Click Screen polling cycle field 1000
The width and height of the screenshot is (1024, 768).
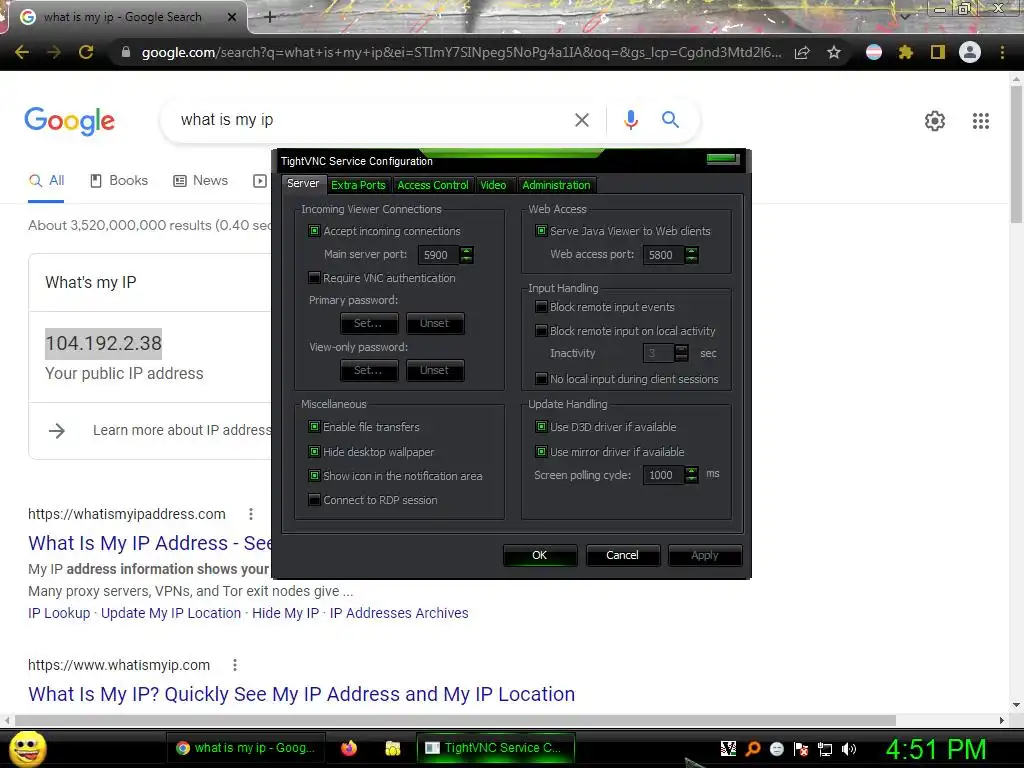point(664,475)
